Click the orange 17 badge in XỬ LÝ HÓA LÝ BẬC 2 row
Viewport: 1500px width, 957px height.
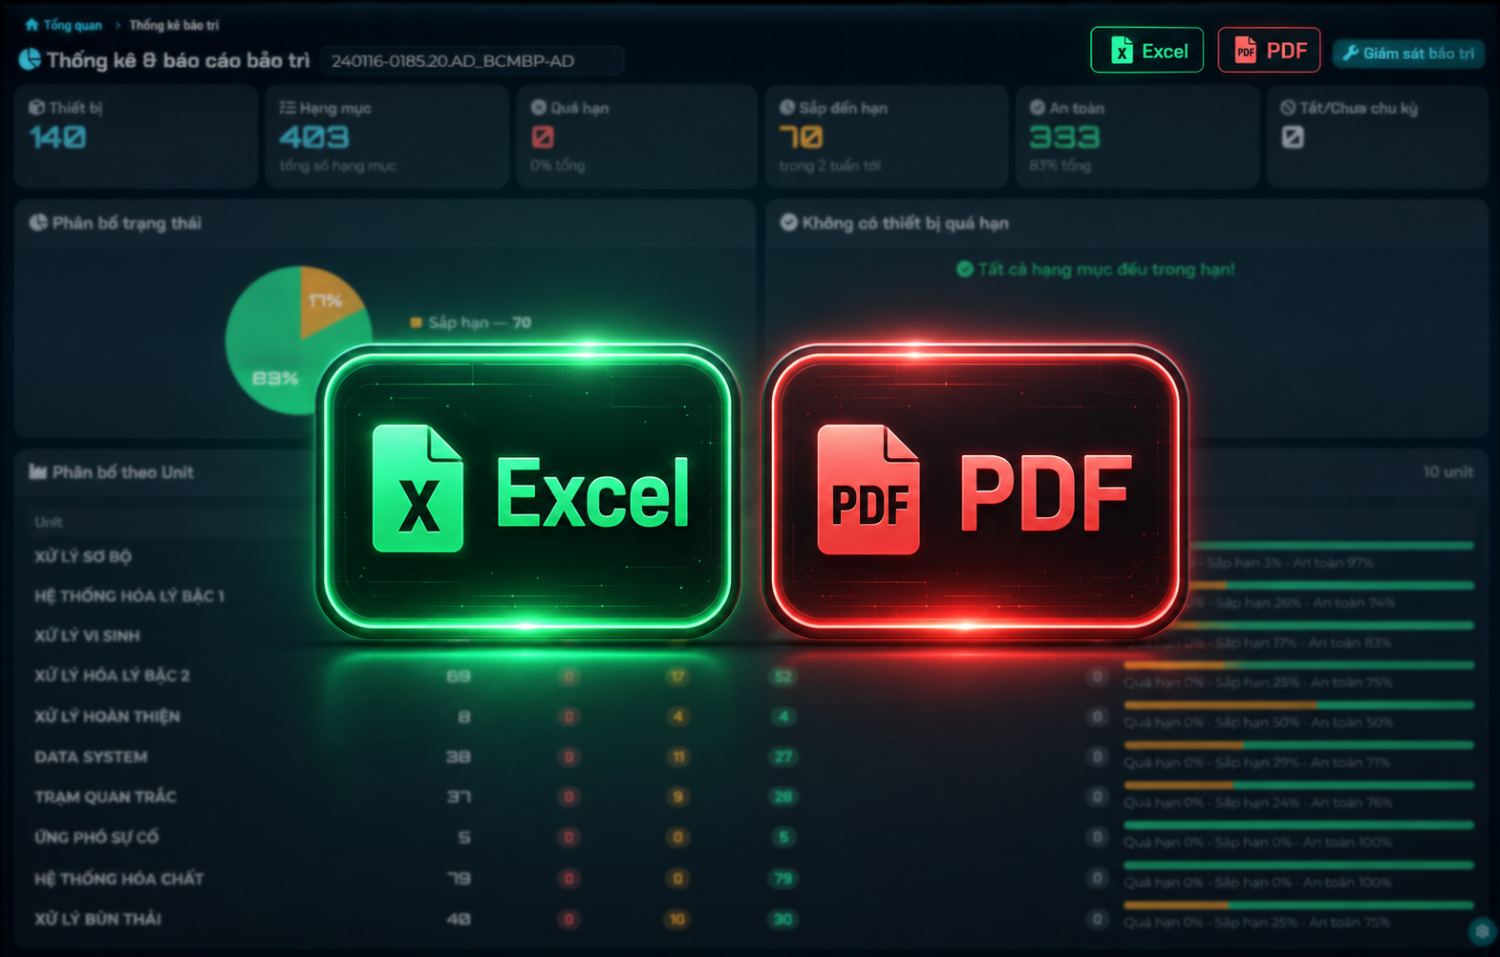point(678,677)
